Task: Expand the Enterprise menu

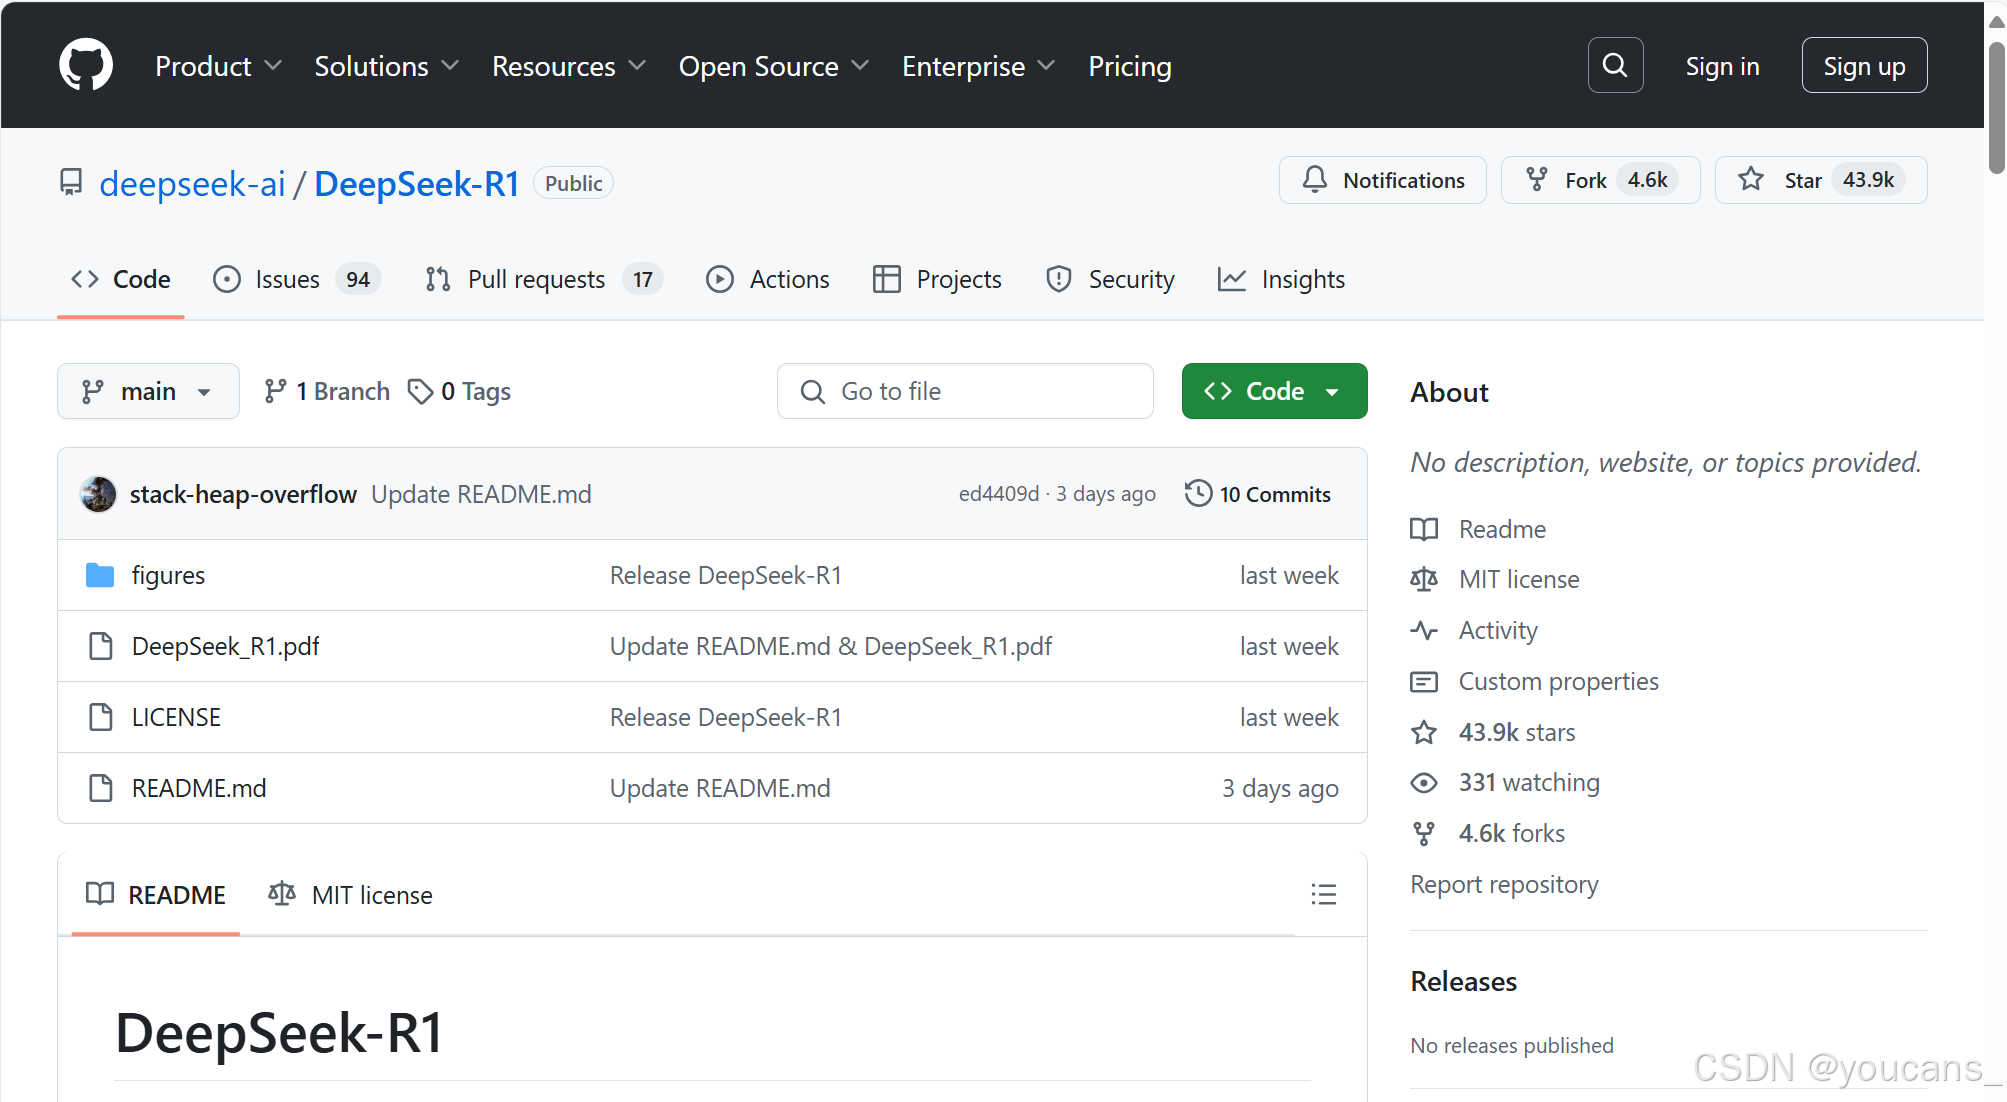Action: [978, 66]
